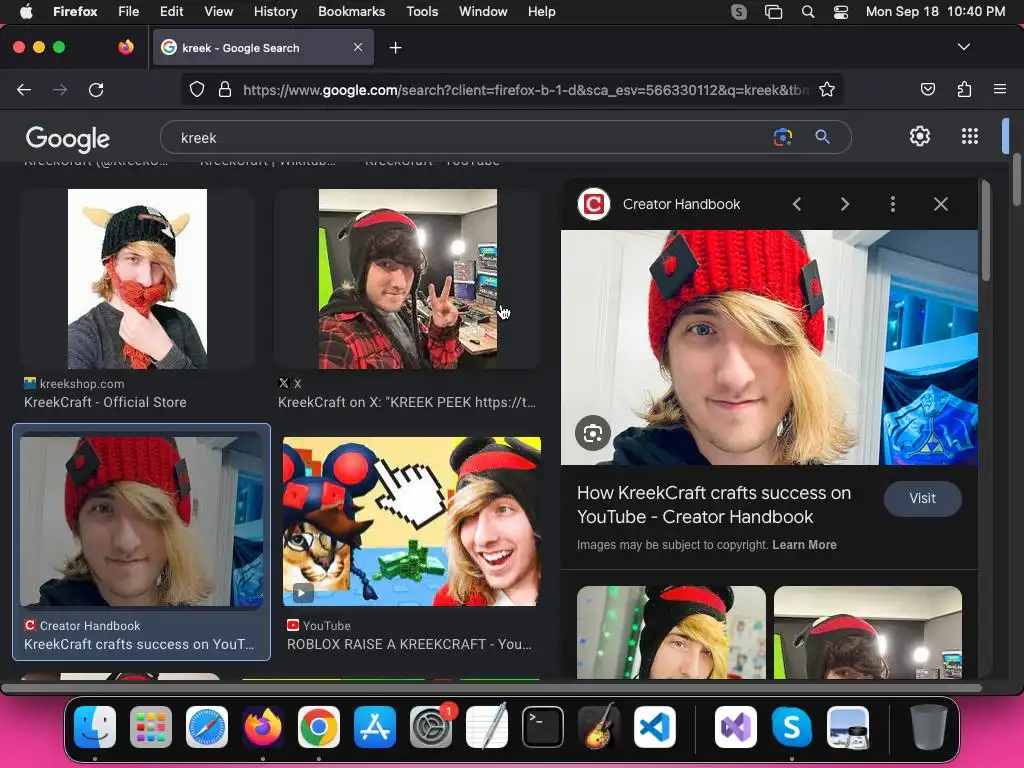Viewport: 1024px width, 768px height.
Task: Bookmark this page with the star icon
Action: (x=827, y=89)
